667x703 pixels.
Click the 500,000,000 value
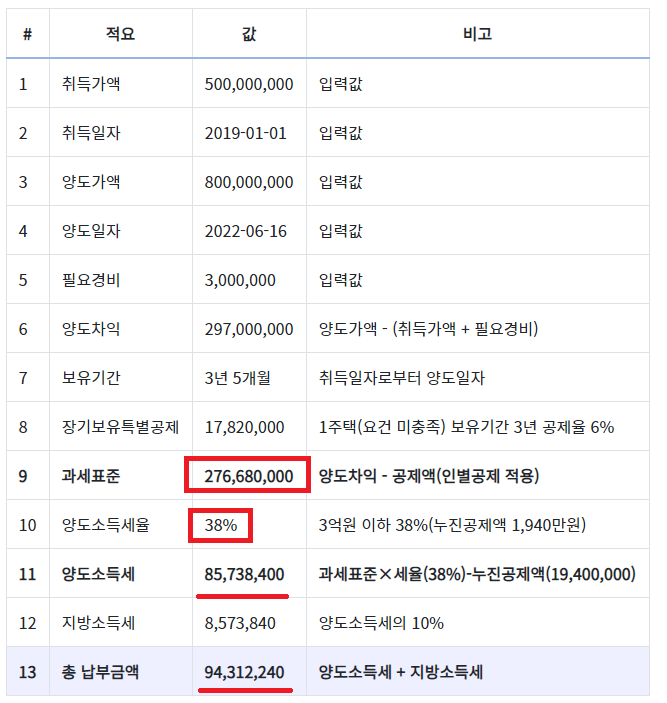point(249,84)
